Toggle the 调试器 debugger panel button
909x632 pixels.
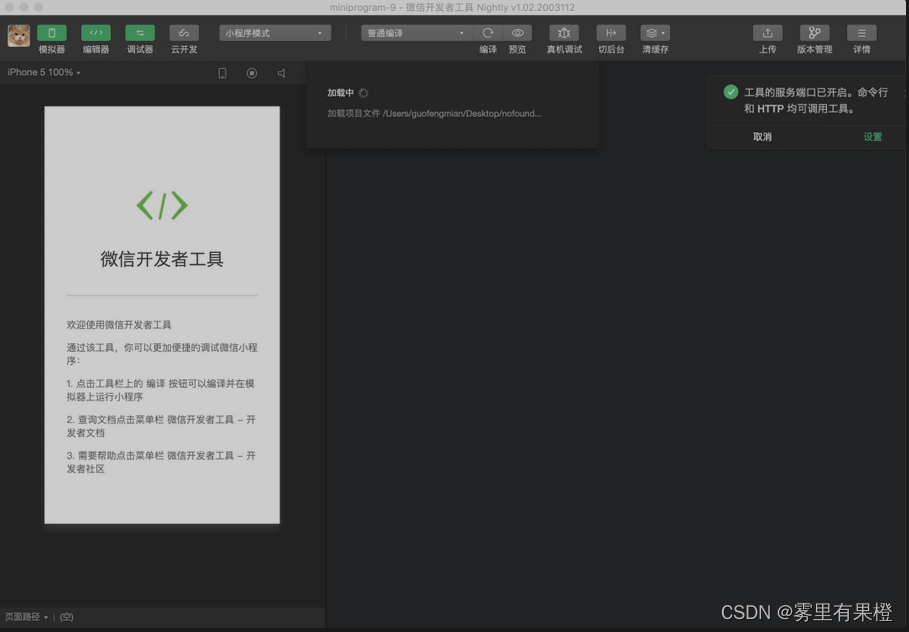140,33
